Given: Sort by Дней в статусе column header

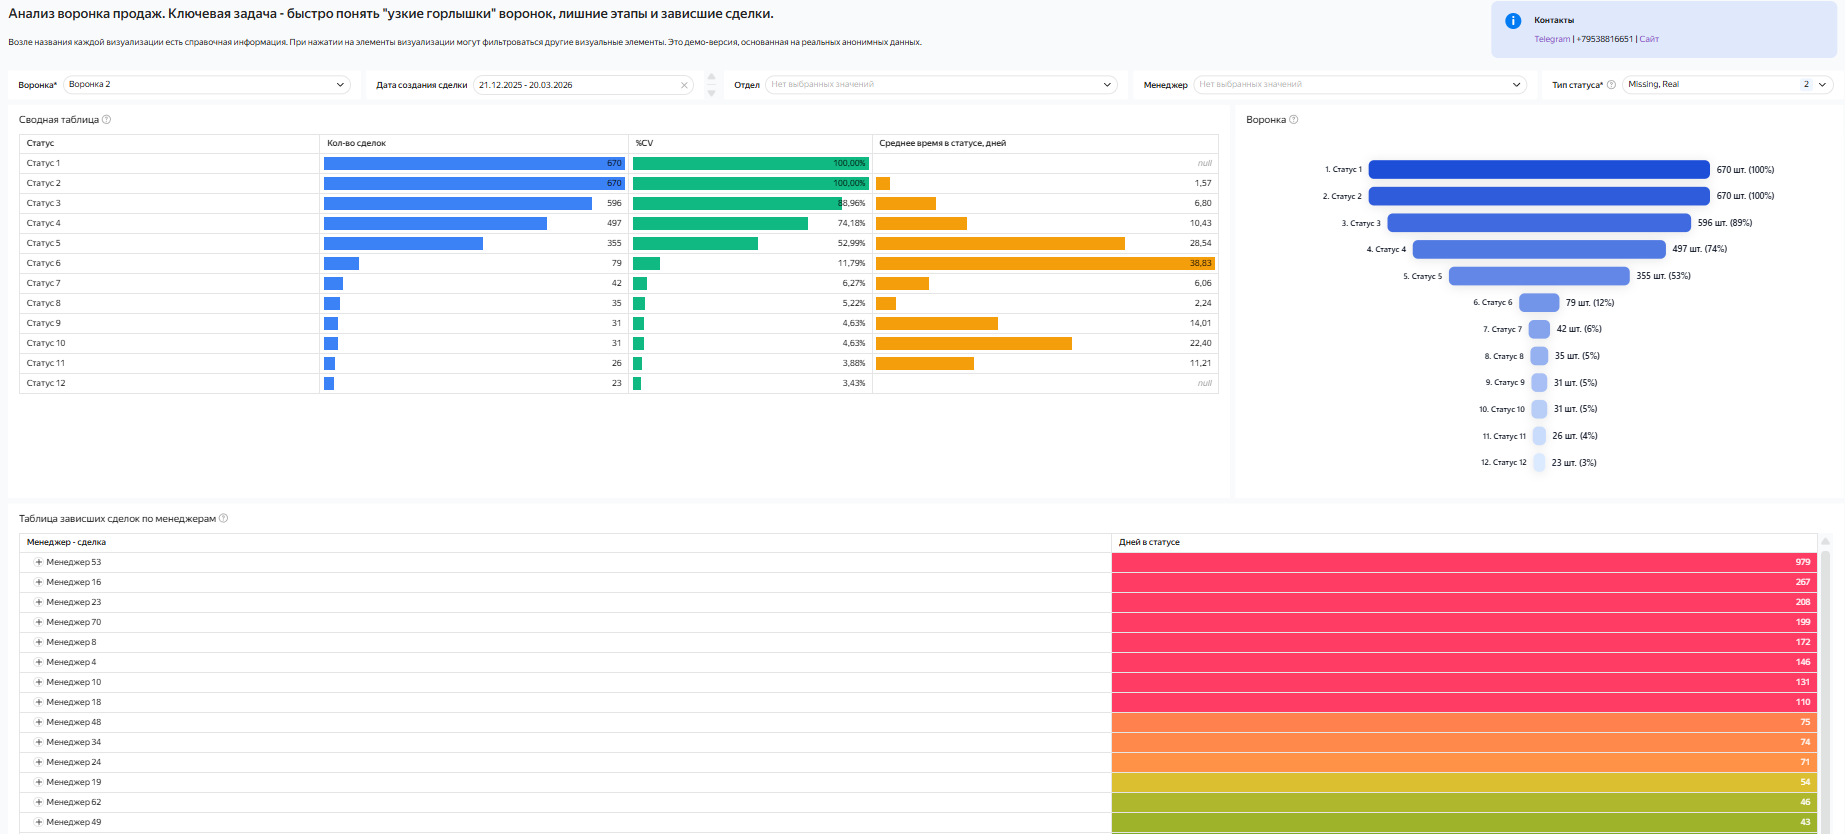Looking at the screenshot, I should coord(1149,543).
